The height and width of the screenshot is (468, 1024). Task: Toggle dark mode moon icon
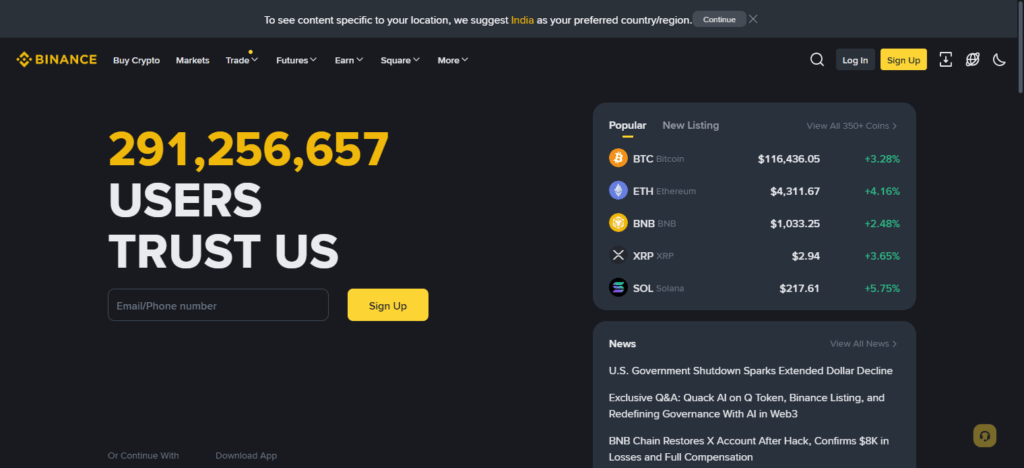[x=999, y=60]
